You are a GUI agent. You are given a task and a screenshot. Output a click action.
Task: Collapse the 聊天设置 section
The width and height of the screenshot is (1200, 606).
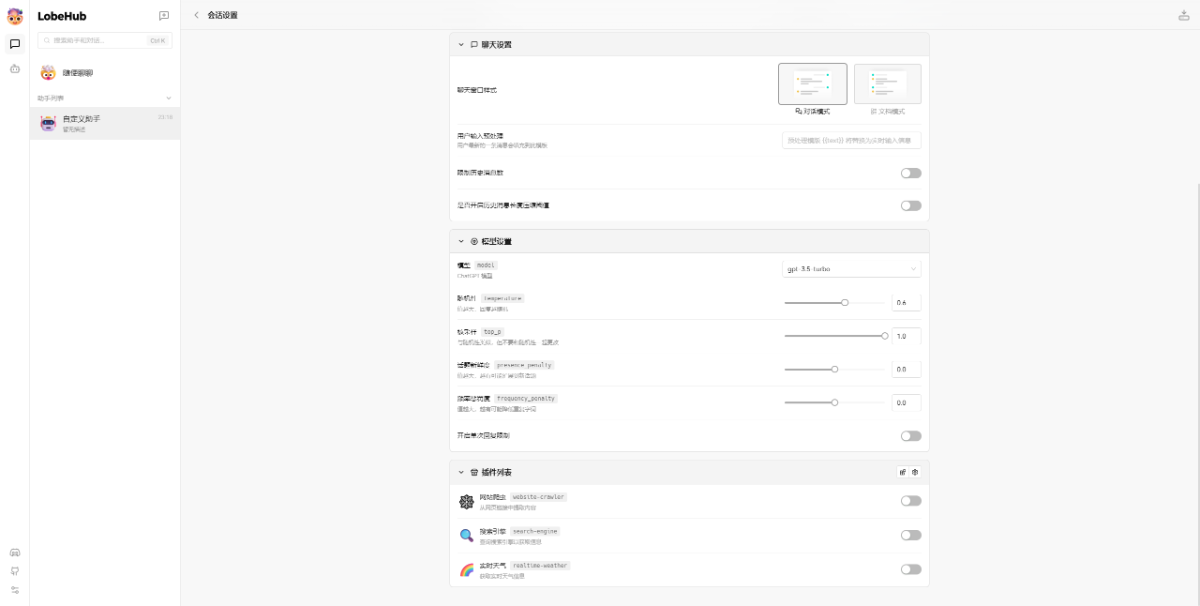pos(461,45)
